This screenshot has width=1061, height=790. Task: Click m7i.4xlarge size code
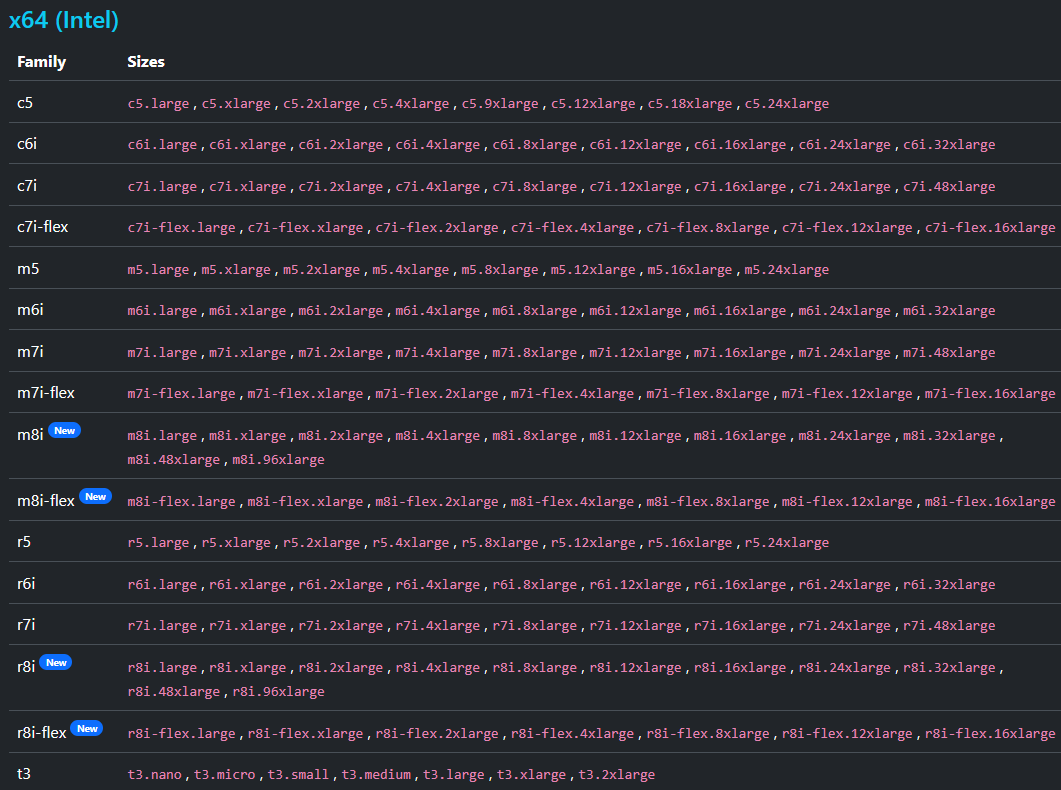click(438, 353)
